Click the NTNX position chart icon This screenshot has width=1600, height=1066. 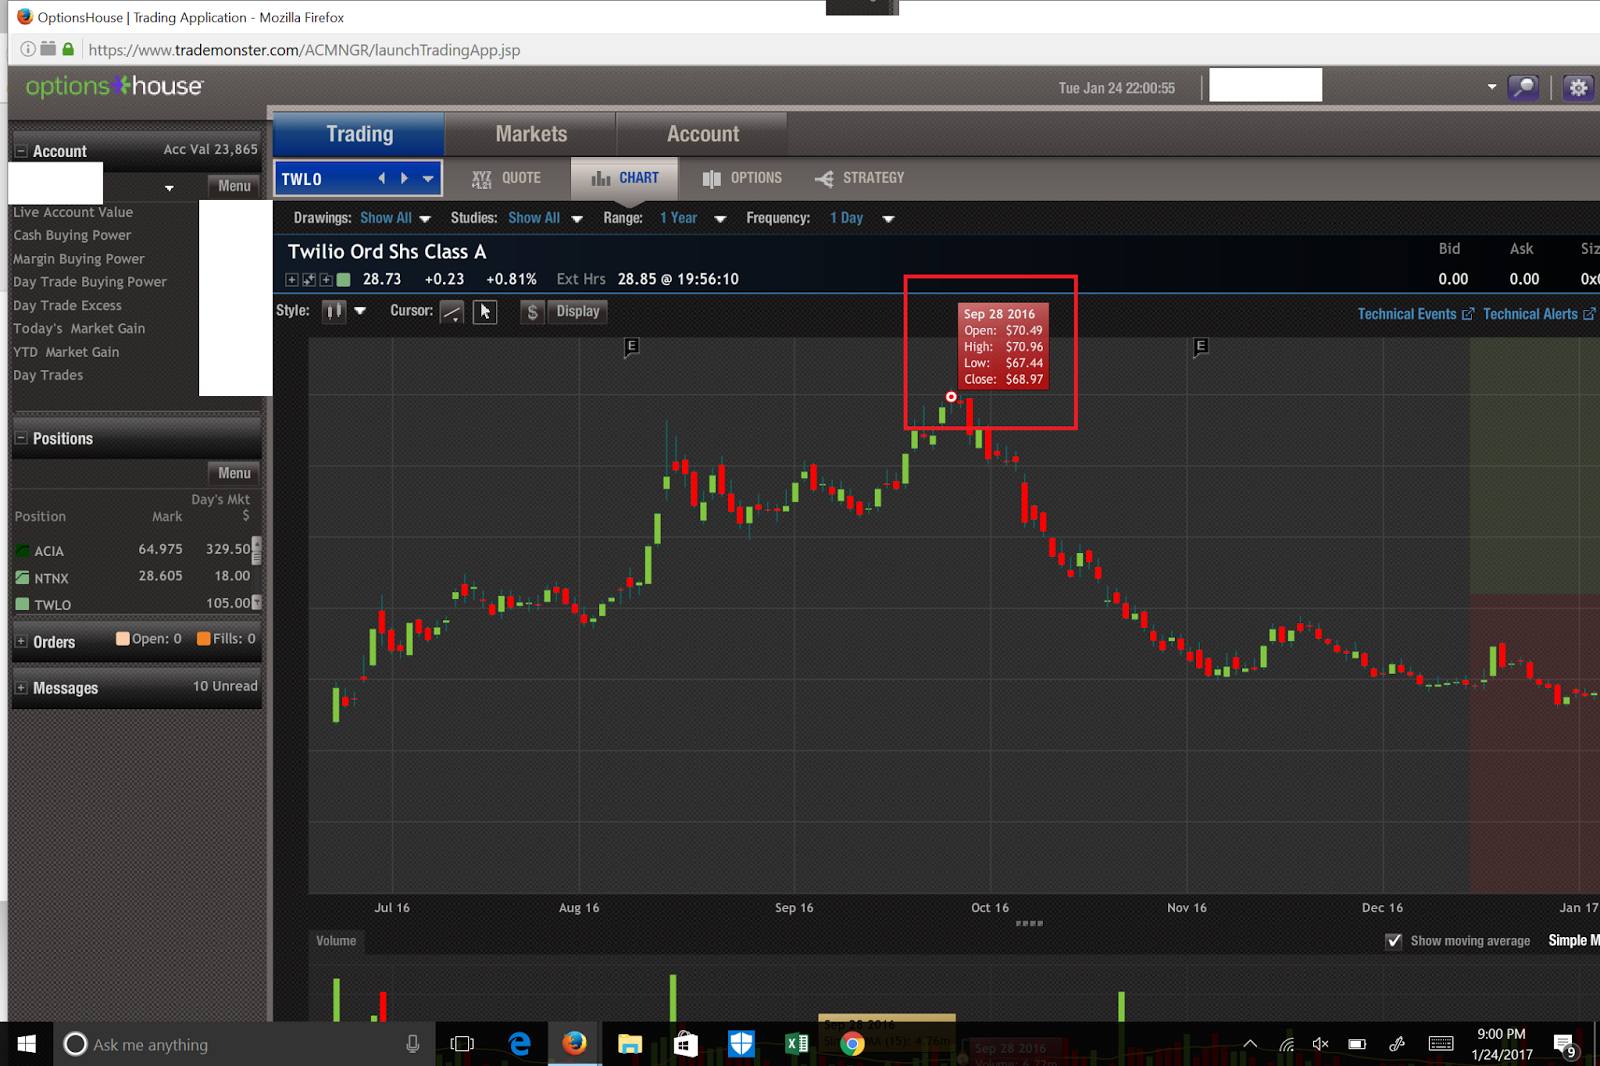[22, 577]
